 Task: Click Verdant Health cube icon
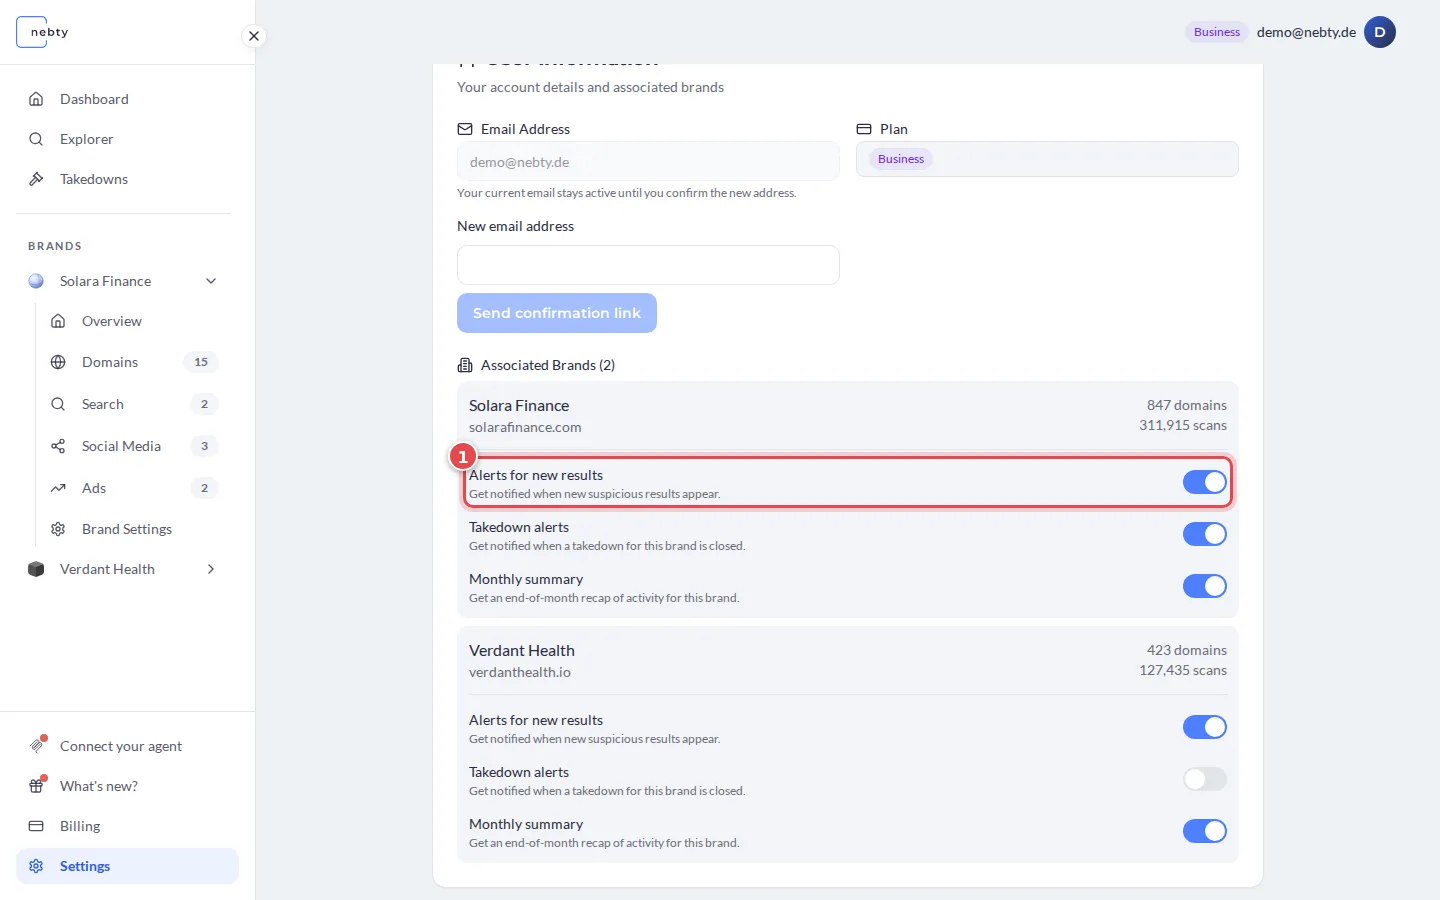36,569
